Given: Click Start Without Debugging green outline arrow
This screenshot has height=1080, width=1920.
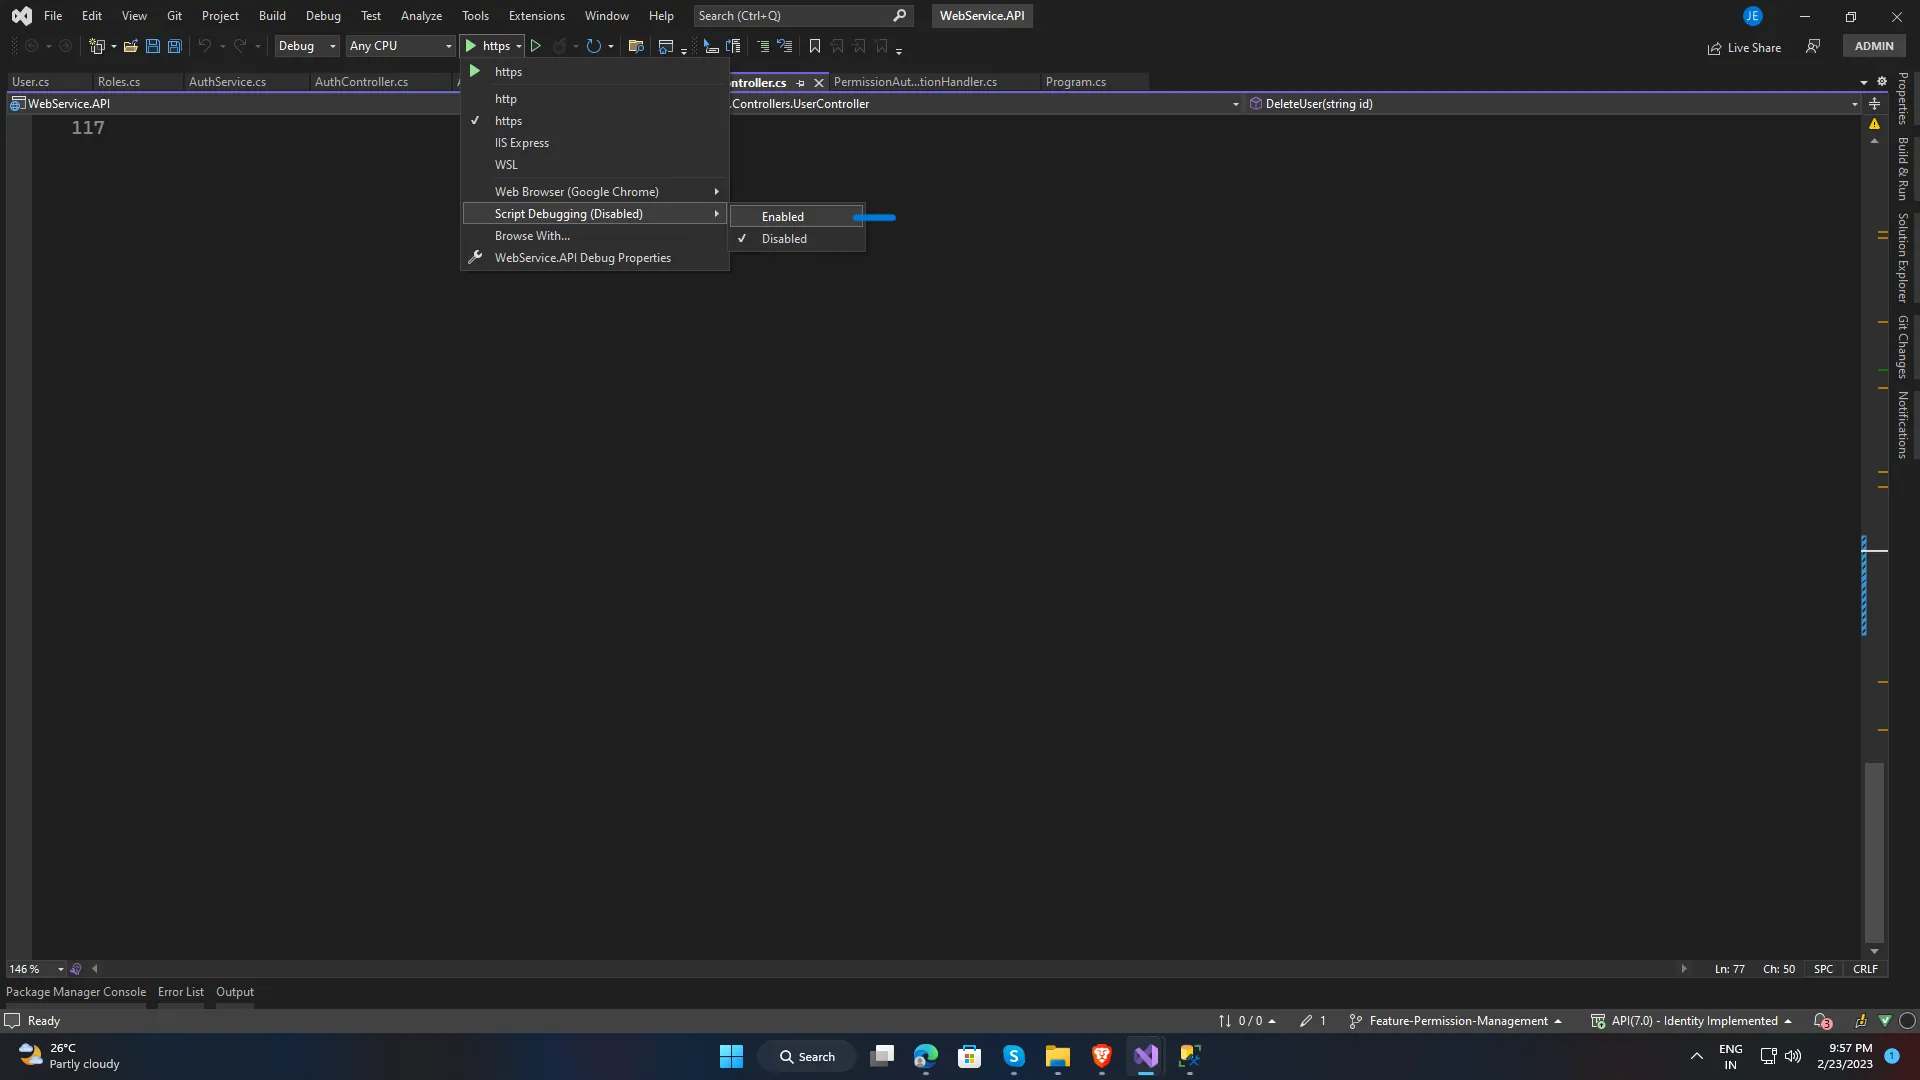Looking at the screenshot, I should click(536, 46).
